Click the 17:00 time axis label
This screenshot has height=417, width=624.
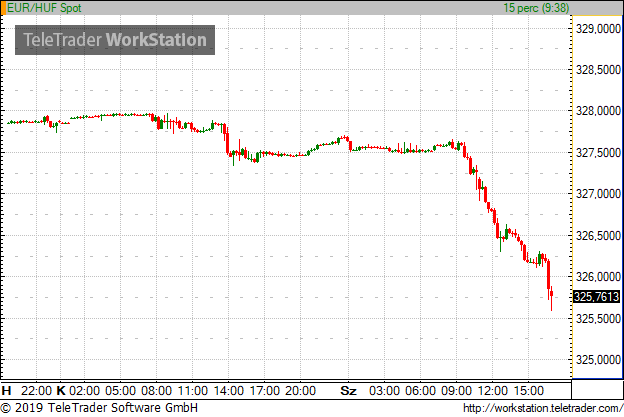265,391
